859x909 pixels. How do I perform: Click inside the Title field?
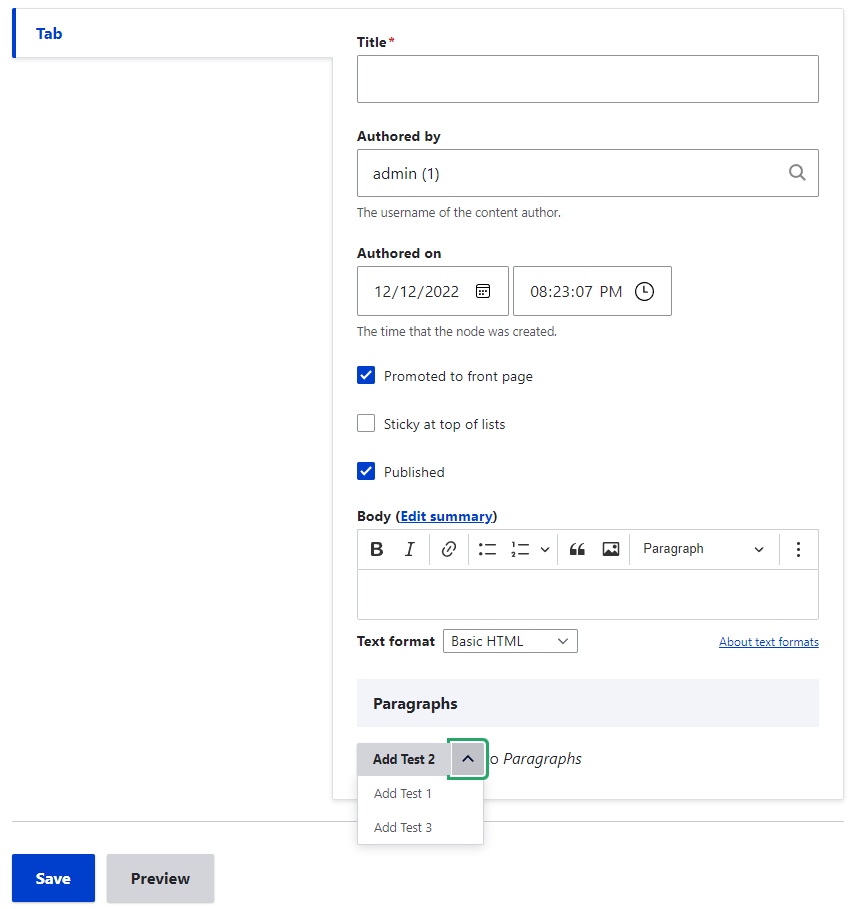tap(587, 79)
